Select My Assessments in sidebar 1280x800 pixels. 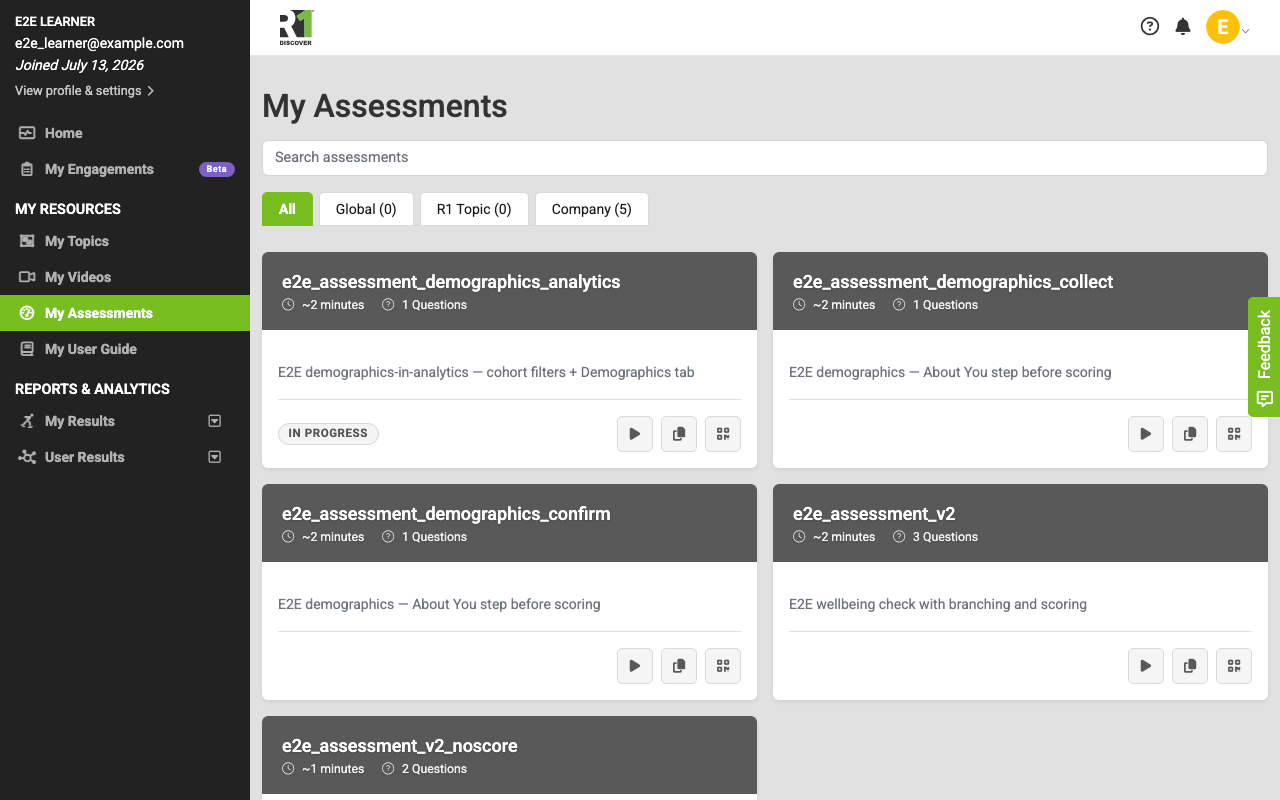(x=125, y=313)
